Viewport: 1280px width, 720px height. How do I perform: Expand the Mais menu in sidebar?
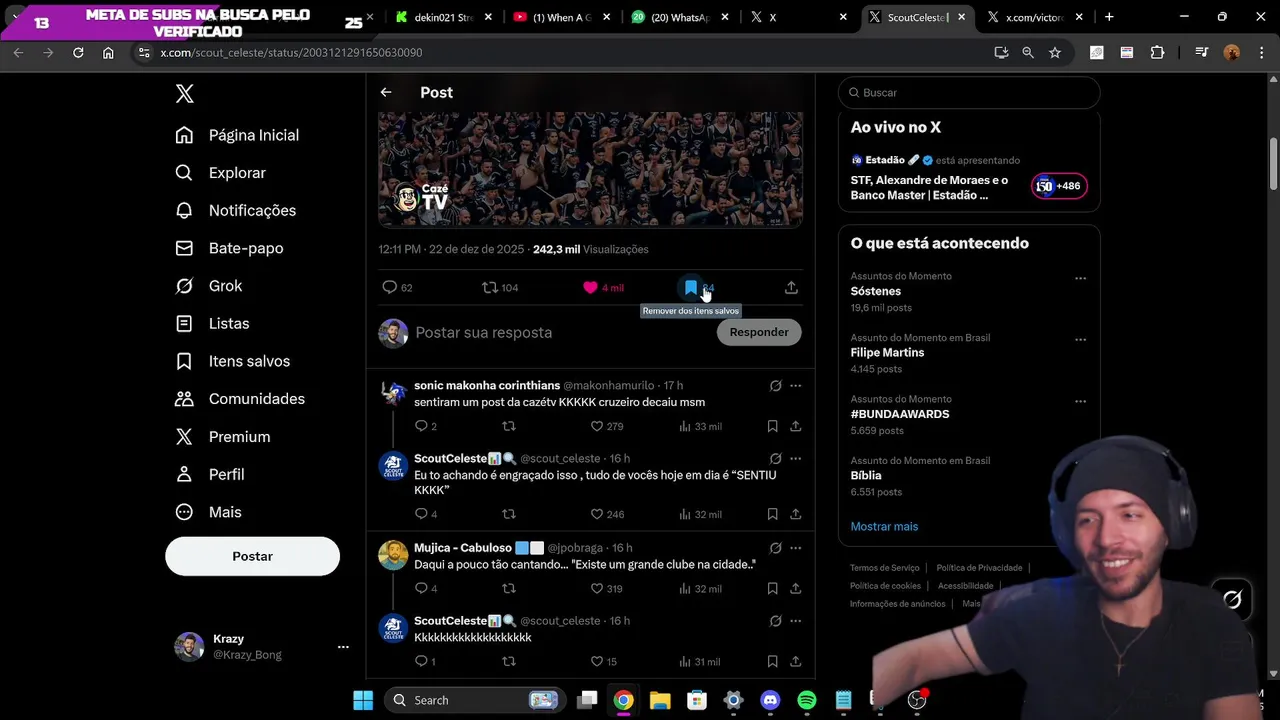208,512
